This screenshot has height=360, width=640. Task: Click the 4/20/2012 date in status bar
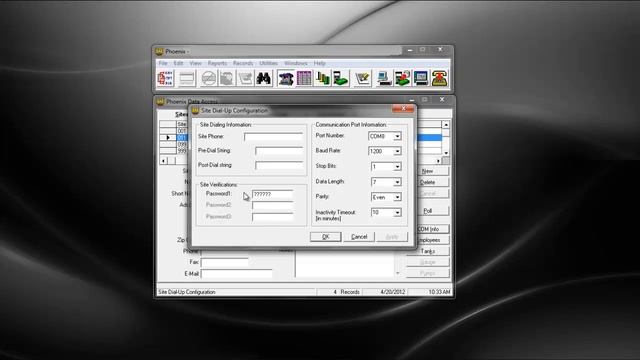tap(392, 292)
